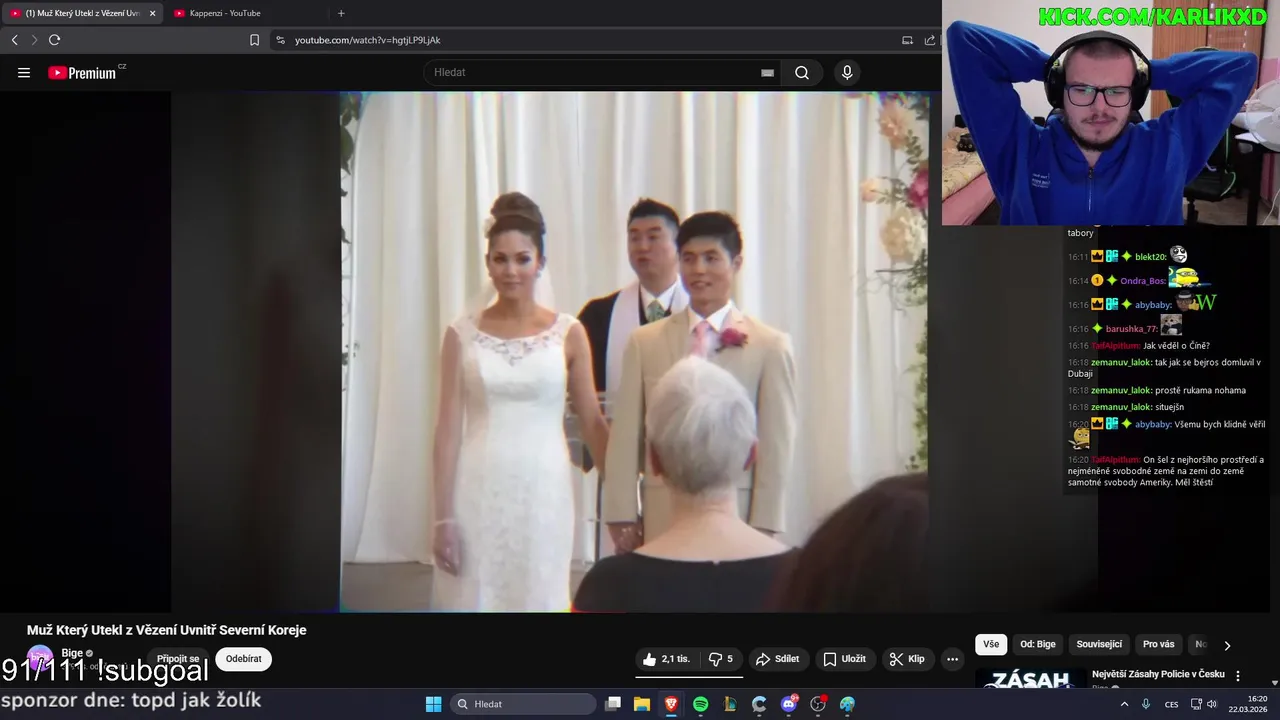Create a clip with Klip button
This screenshot has height=720, width=1280.
(x=906, y=659)
